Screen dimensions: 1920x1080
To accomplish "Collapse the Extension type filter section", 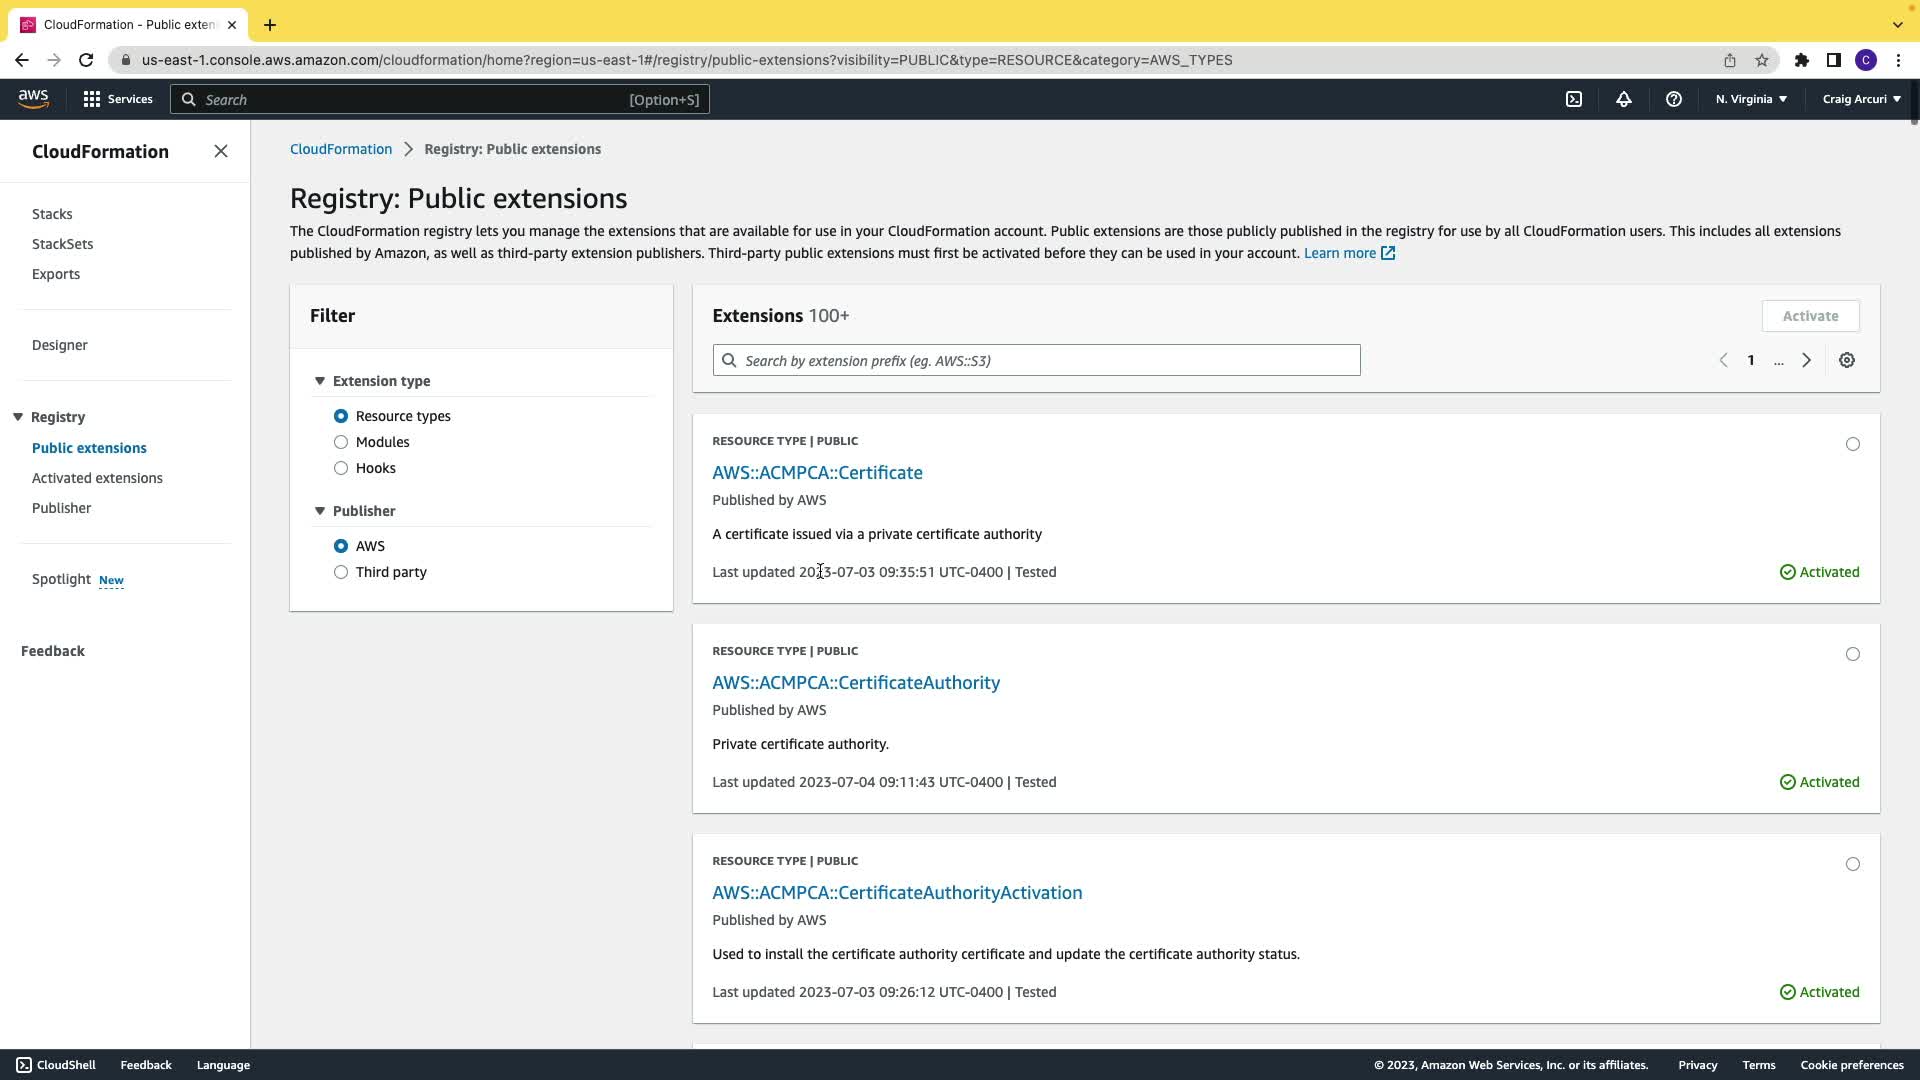I will click(320, 381).
